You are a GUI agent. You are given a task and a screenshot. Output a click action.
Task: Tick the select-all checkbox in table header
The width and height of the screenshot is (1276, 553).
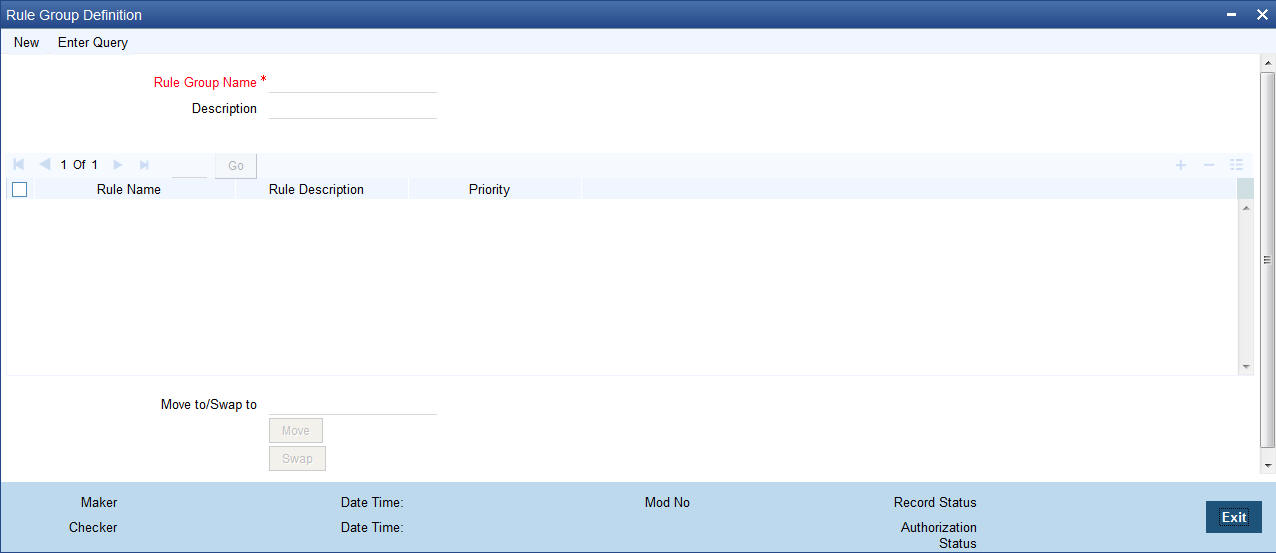click(19, 189)
